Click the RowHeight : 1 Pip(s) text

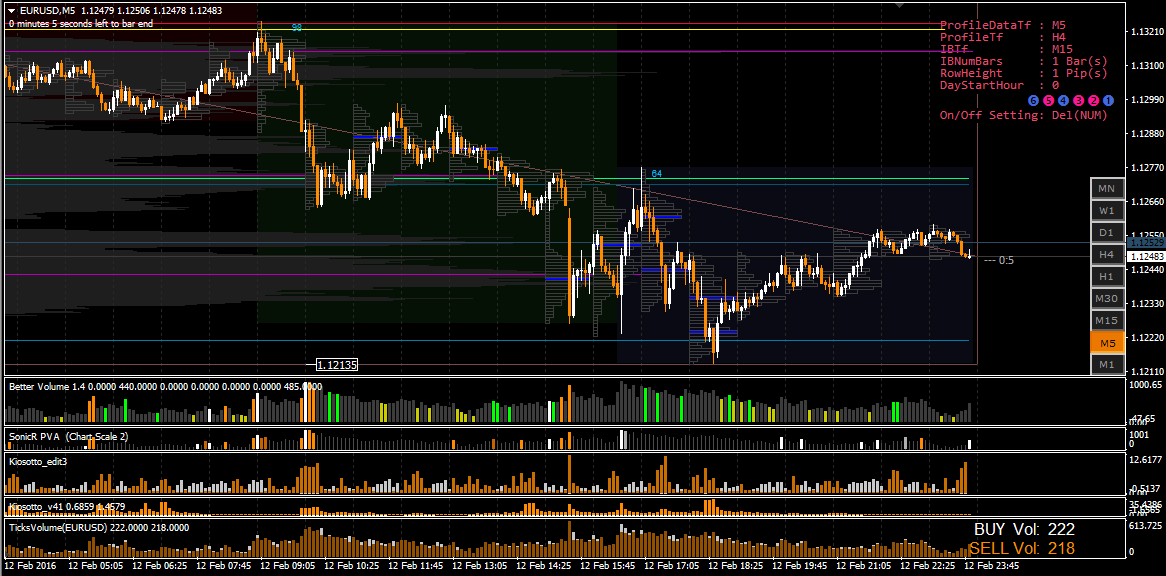(x=1024, y=74)
